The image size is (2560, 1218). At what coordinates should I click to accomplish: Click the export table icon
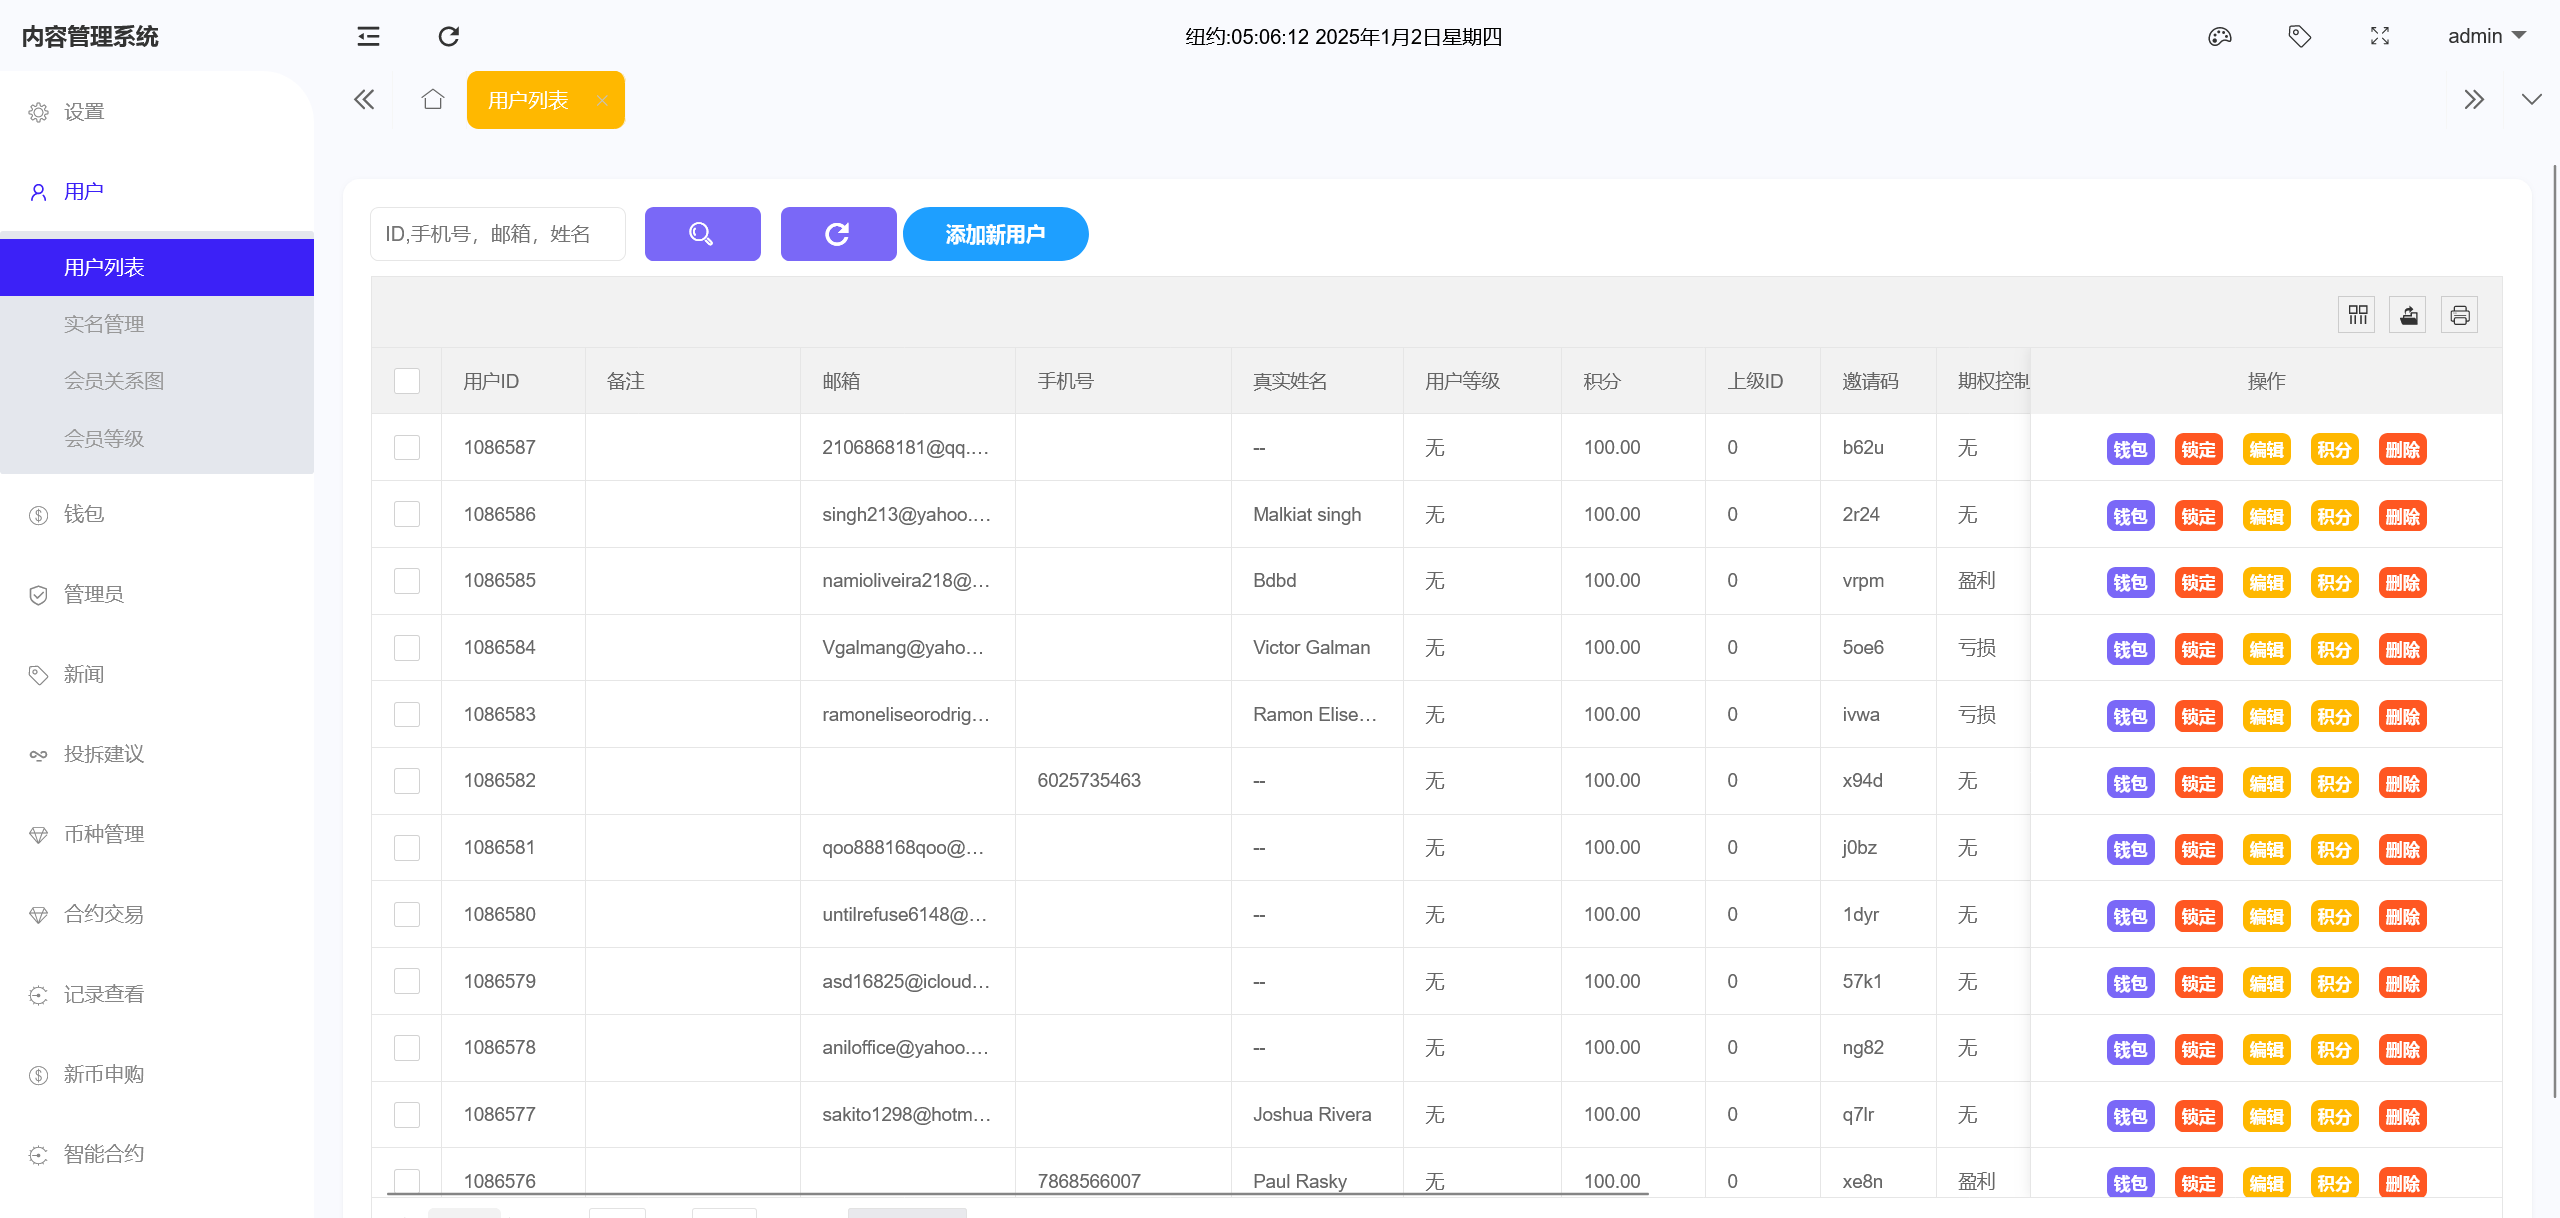(x=2409, y=315)
